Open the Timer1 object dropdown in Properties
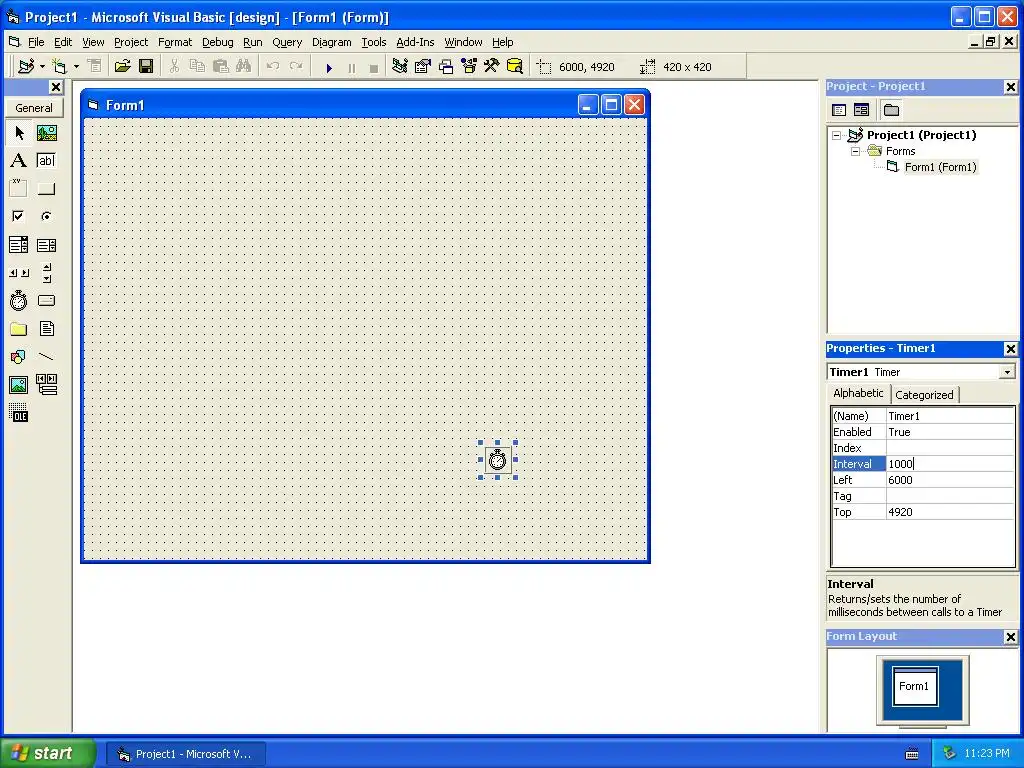1024x768 pixels. [1007, 372]
